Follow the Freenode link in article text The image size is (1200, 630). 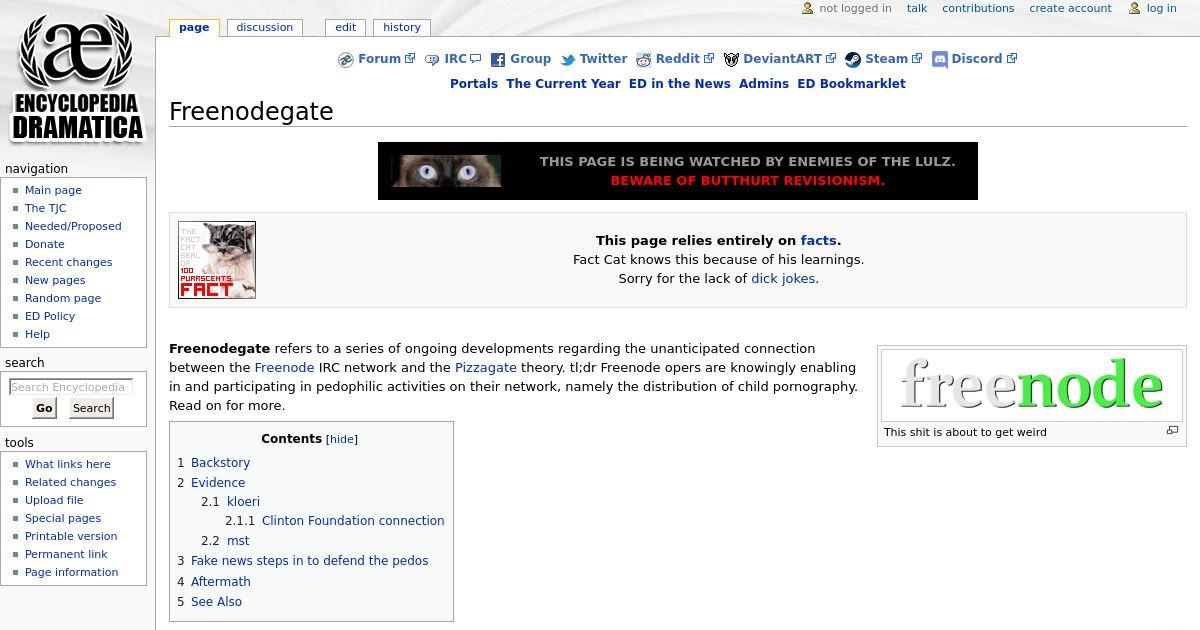(x=284, y=367)
